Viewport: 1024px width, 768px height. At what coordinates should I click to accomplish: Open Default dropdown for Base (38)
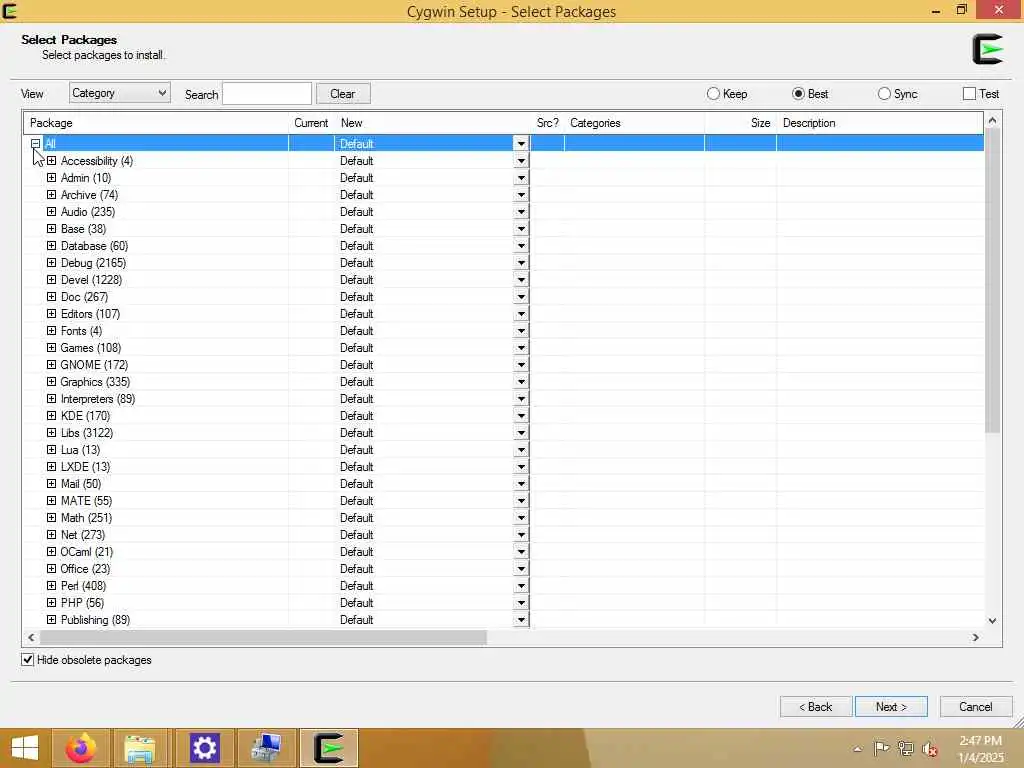coord(520,229)
